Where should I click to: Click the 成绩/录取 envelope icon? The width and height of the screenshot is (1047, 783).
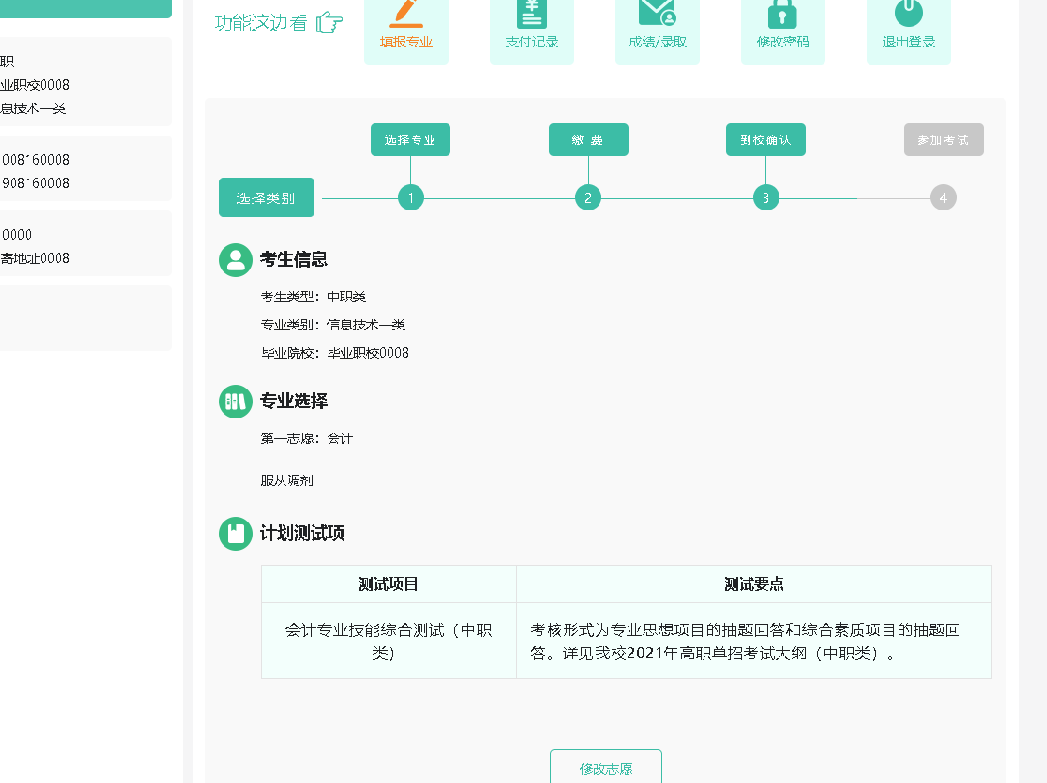(x=657, y=13)
